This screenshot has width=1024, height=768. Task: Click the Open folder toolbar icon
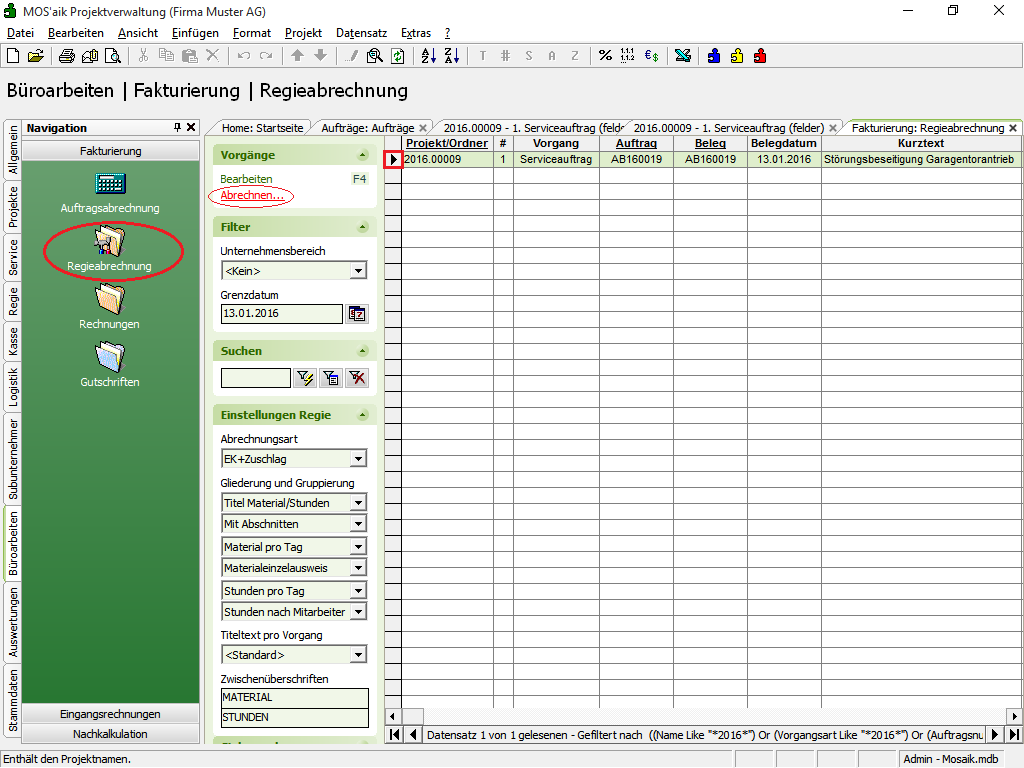point(36,56)
